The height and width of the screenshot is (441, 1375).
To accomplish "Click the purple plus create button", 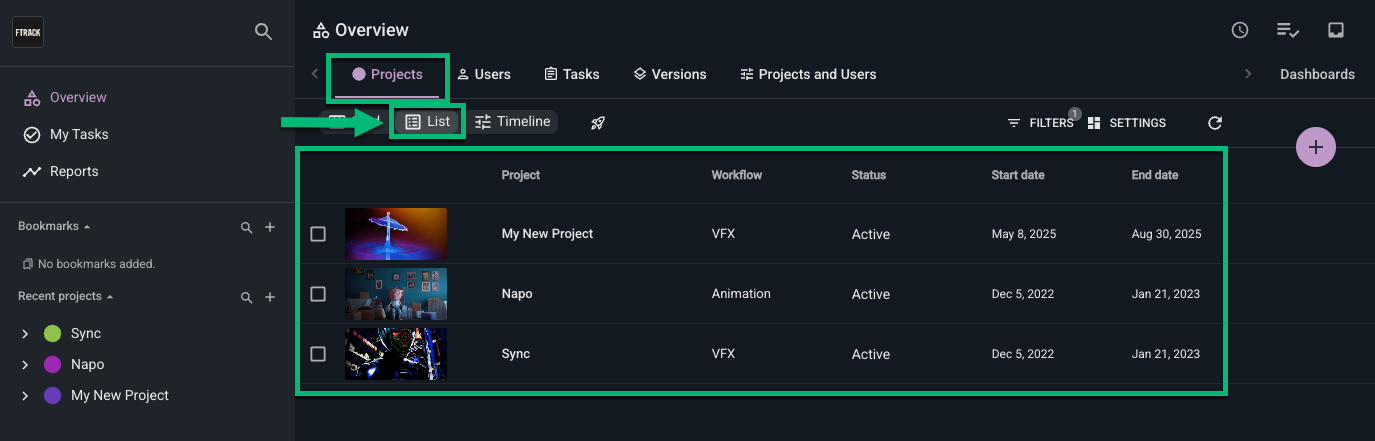I will (x=1315, y=147).
